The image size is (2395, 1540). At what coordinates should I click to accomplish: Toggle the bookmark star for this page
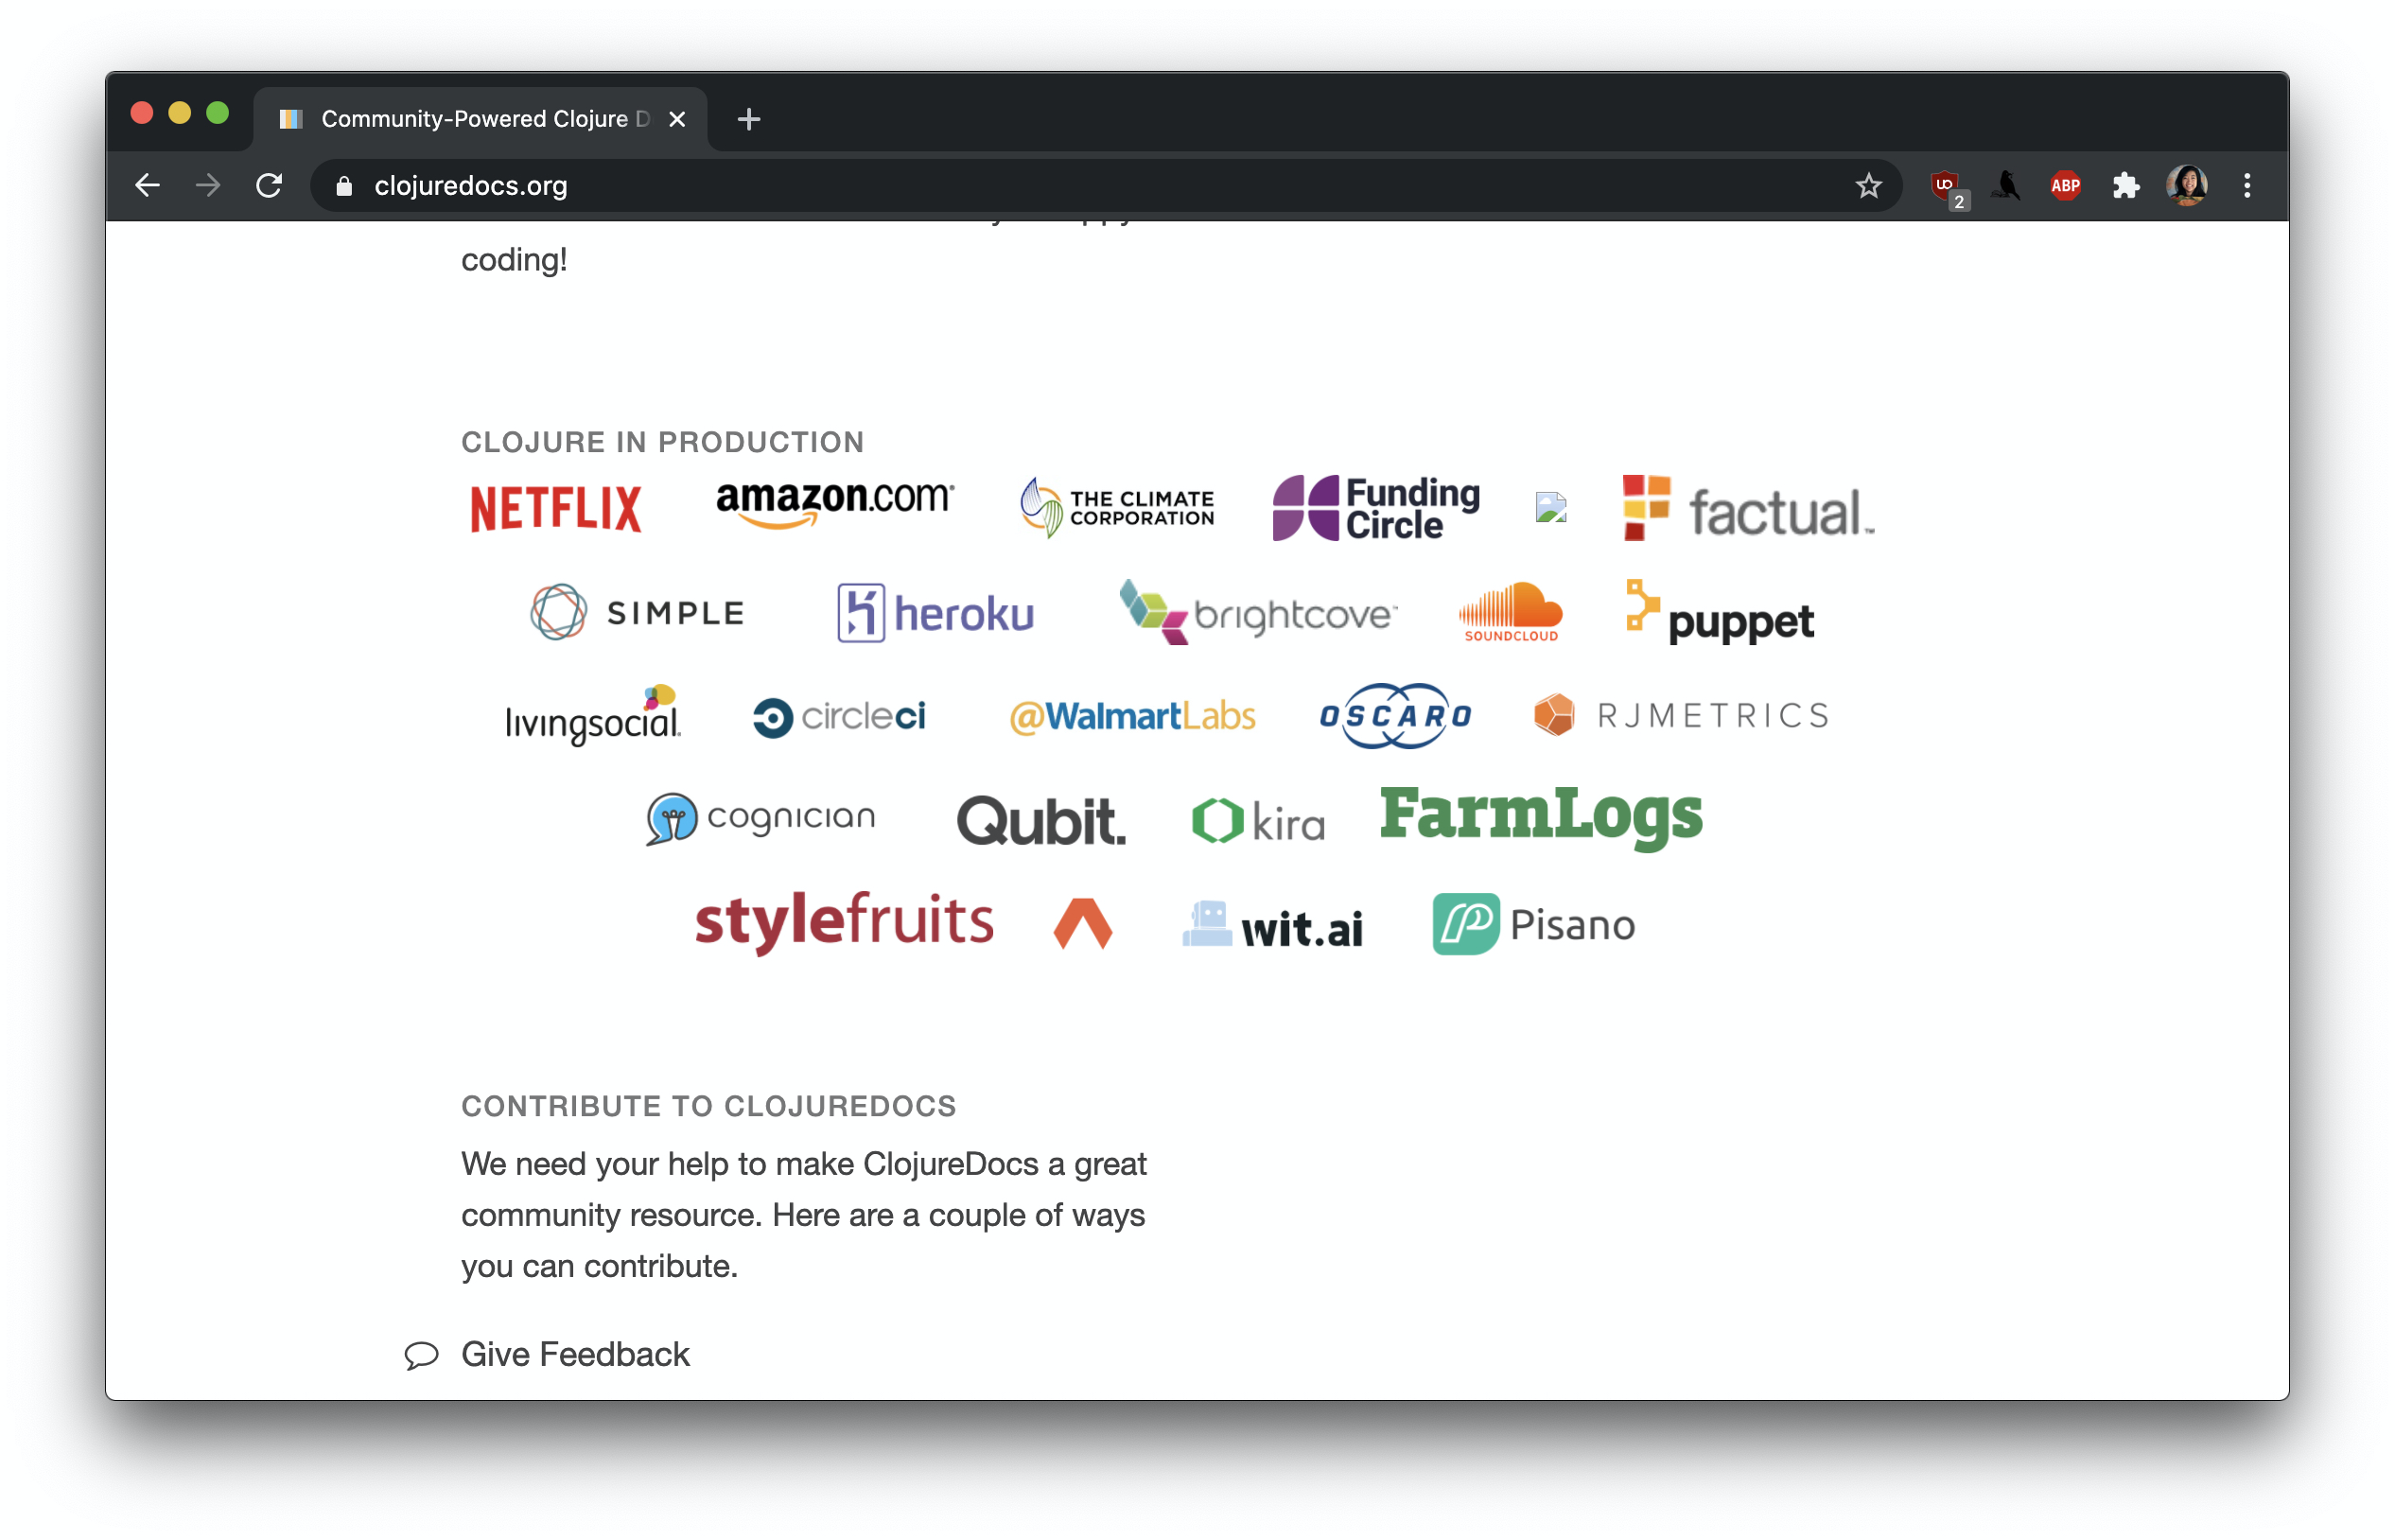coord(1868,185)
